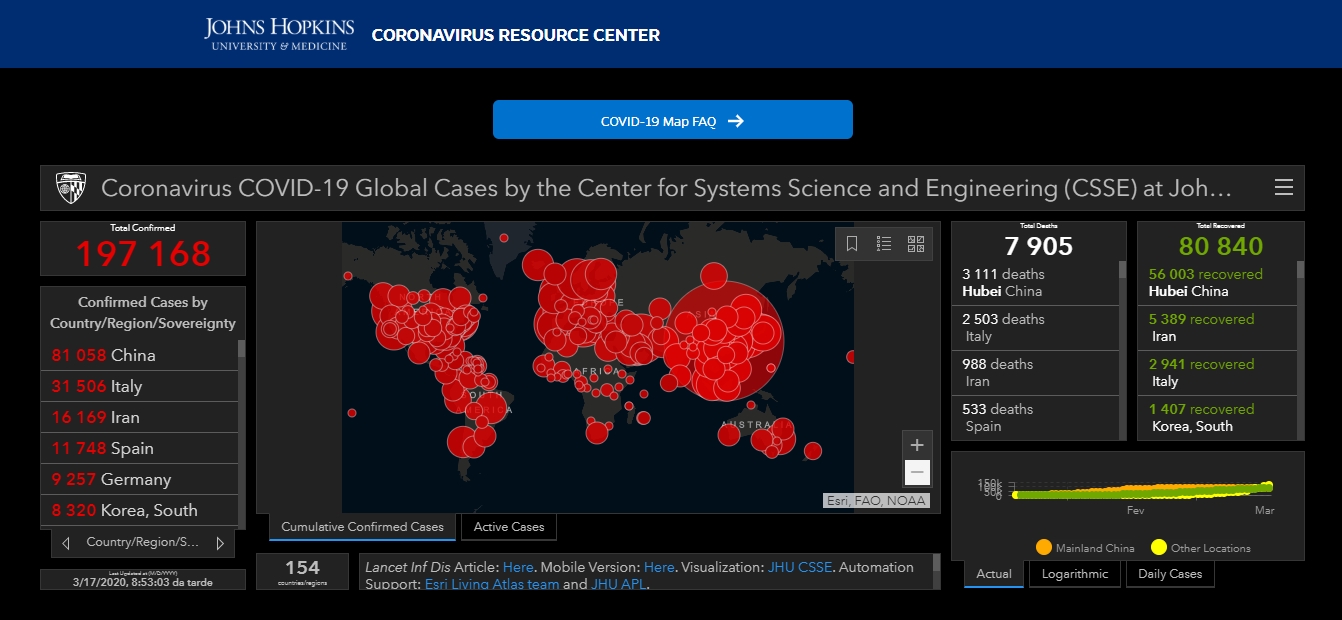This screenshot has height=620, width=1342.
Task: Select the Actual chart tab
Action: 994,574
